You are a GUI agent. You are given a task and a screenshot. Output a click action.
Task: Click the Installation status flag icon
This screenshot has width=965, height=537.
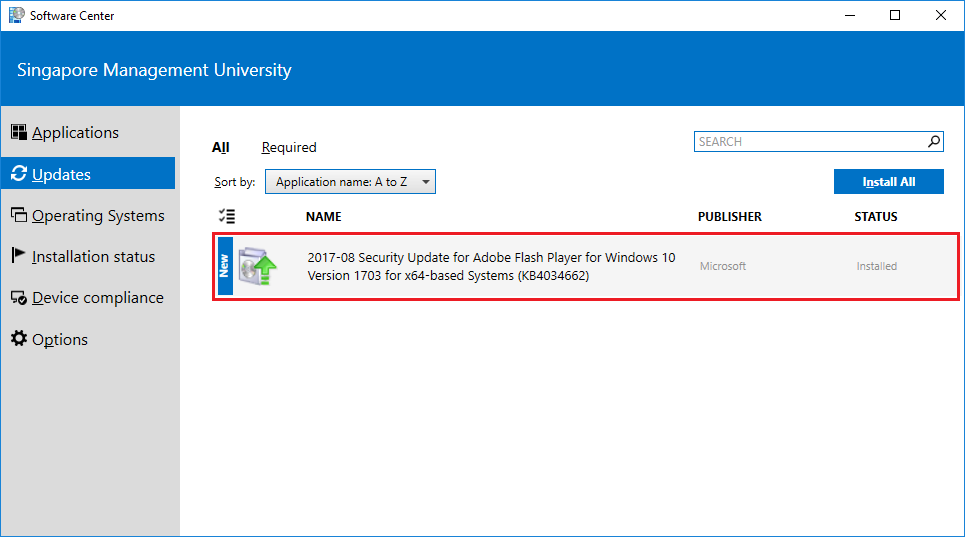tap(18, 255)
